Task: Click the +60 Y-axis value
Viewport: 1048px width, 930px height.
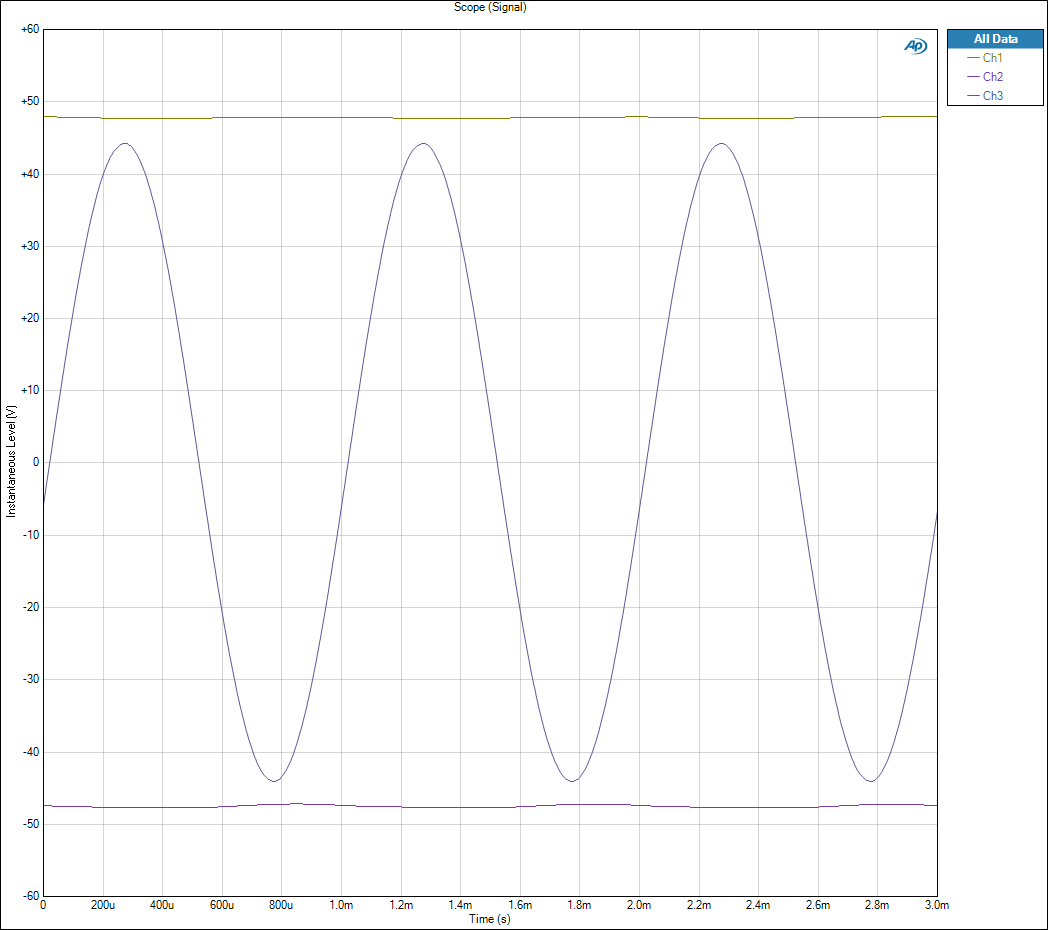Action: [30, 29]
